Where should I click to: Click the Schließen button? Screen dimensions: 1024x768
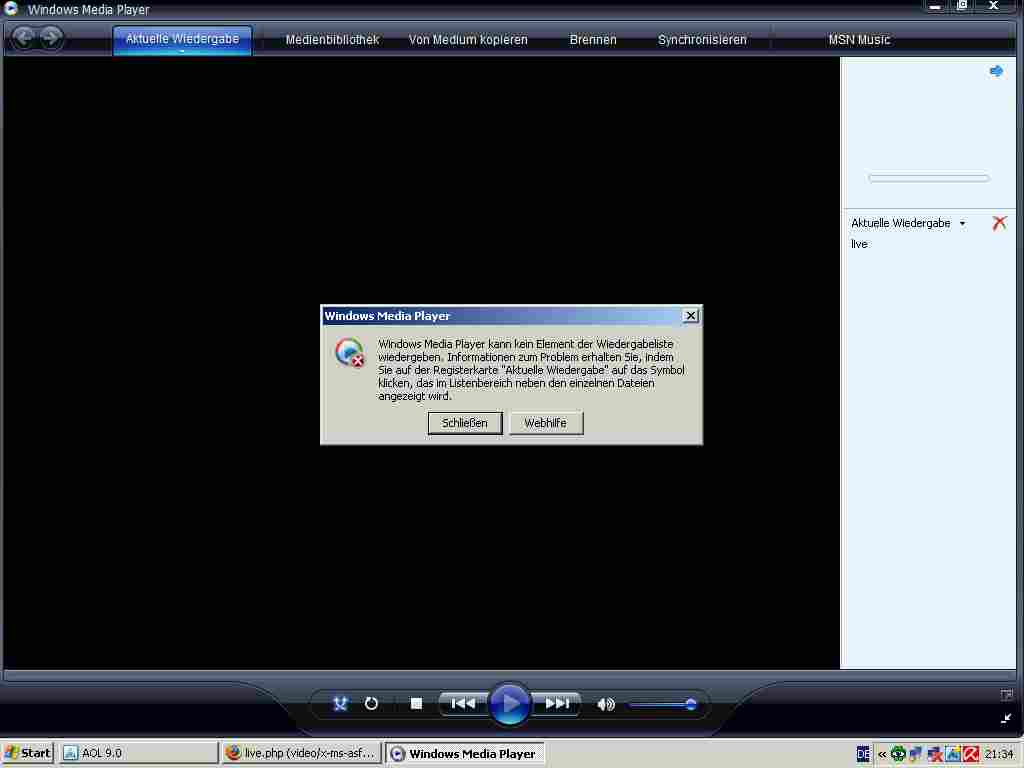(464, 423)
